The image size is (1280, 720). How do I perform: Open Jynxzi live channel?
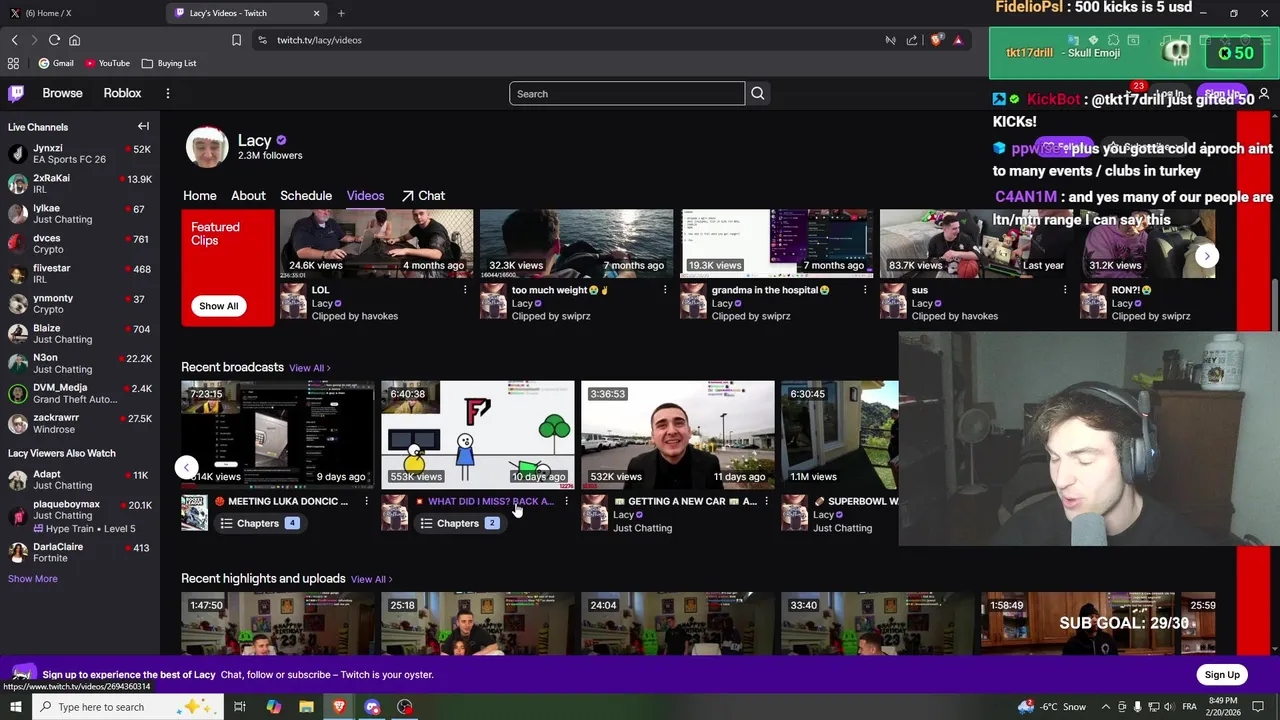pyautogui.click(x=80, y=154)
